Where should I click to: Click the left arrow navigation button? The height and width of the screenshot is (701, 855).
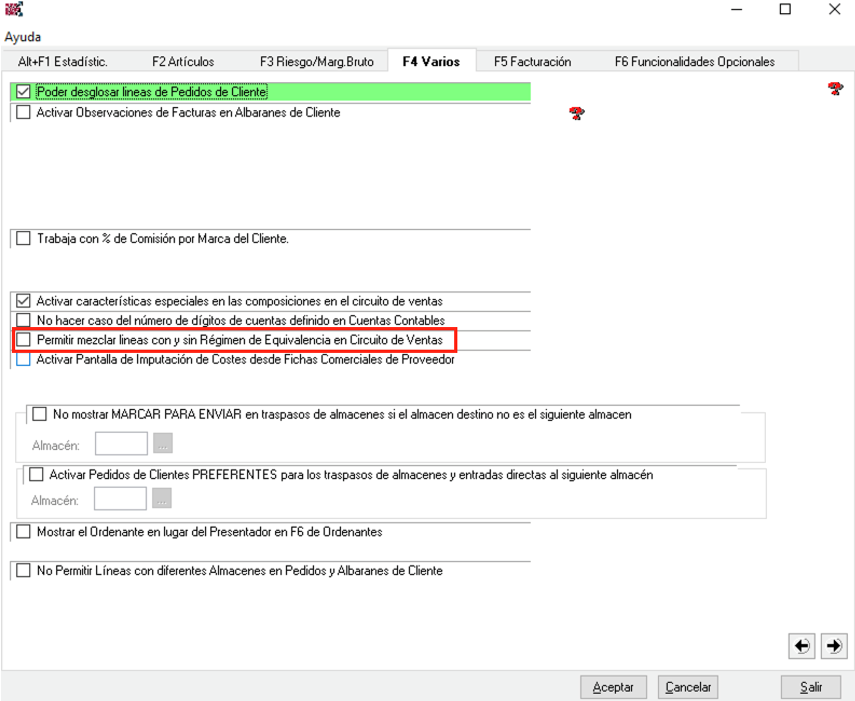point(802,646)
